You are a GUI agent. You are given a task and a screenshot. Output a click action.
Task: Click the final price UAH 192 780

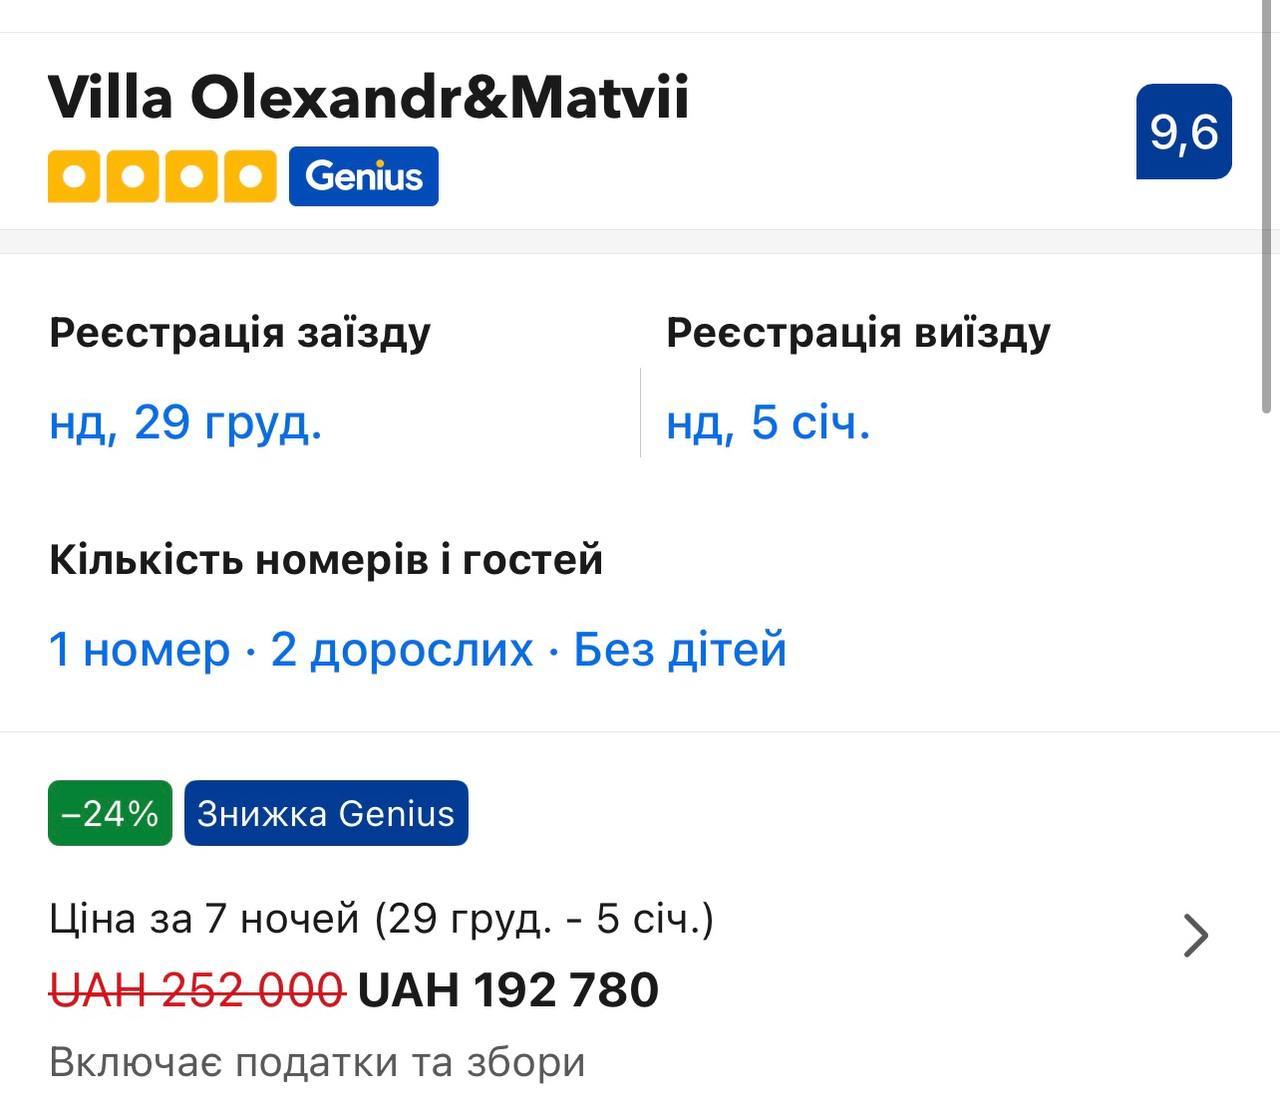tap(508, 990)
